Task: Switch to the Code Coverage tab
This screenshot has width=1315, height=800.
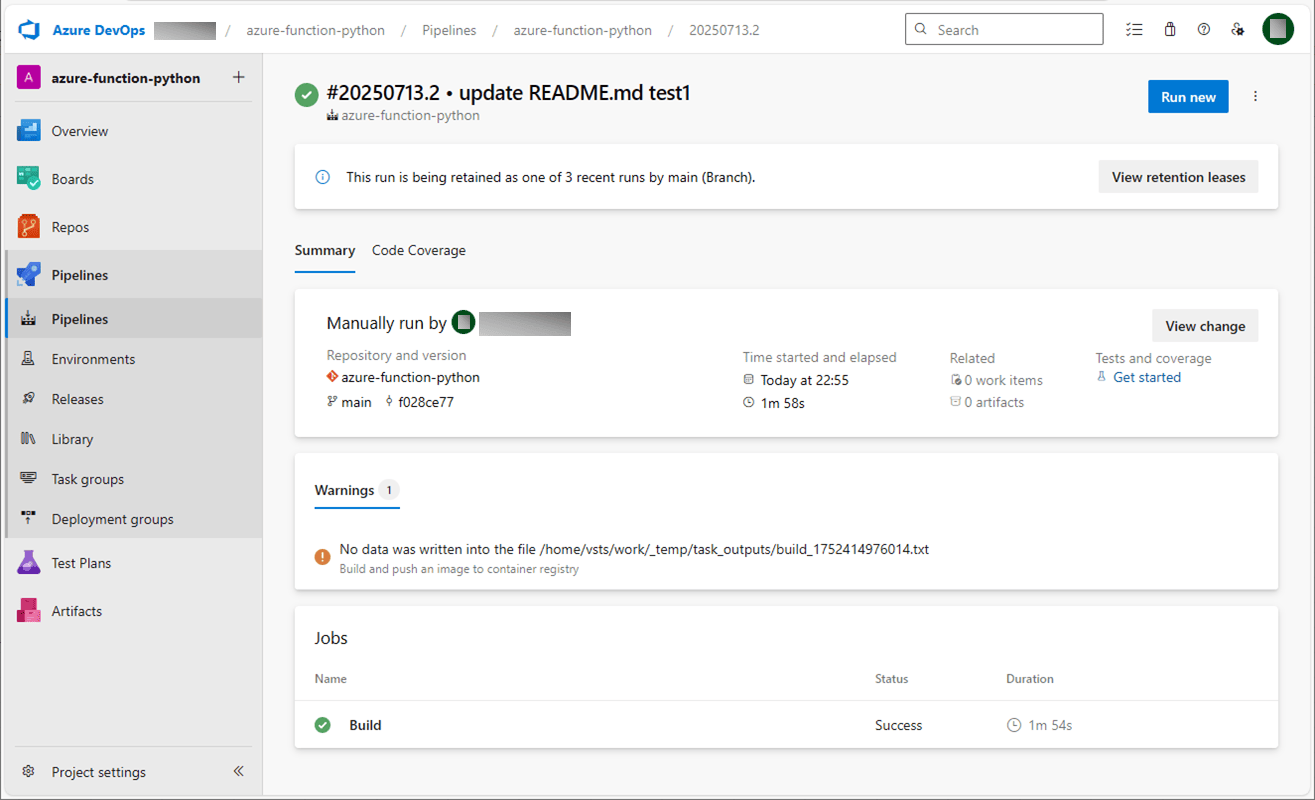Action: tap(419, 251)
